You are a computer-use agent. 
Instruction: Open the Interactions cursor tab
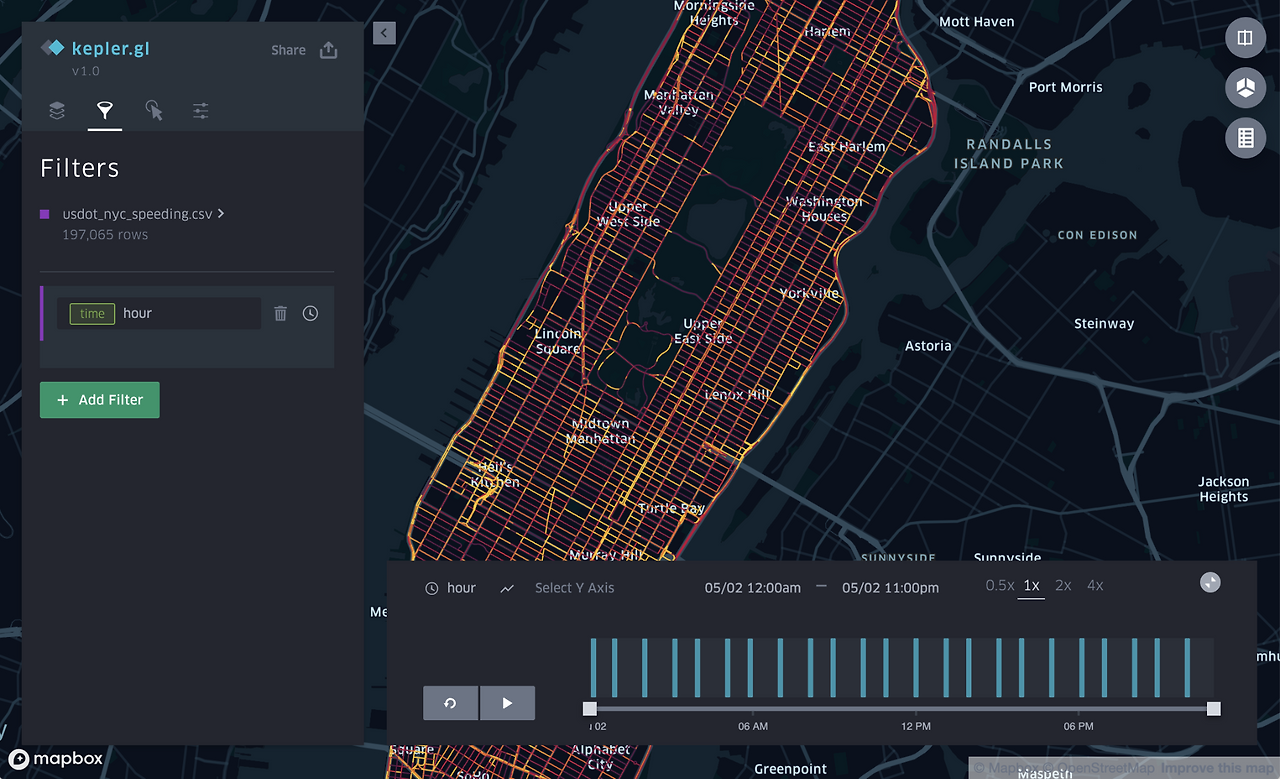click(153, 110)
